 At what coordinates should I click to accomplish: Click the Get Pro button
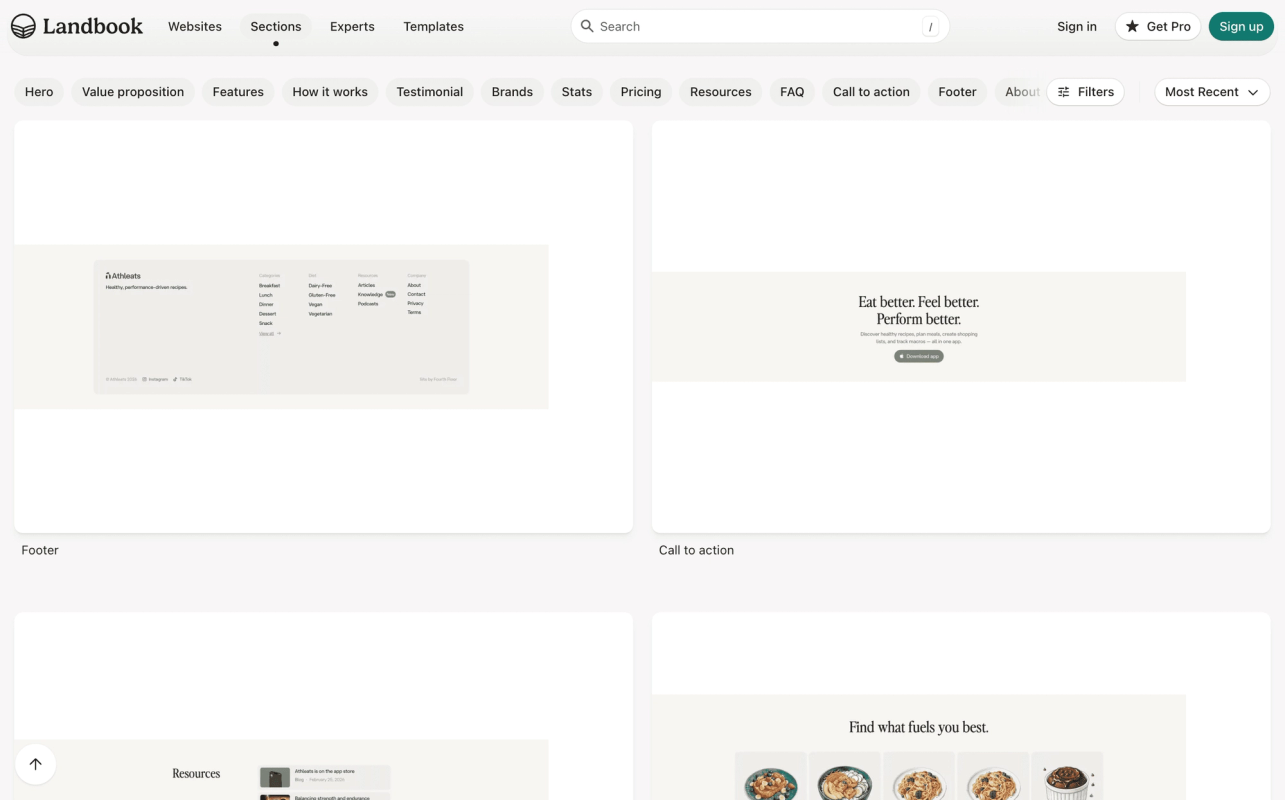(1158, 26)
